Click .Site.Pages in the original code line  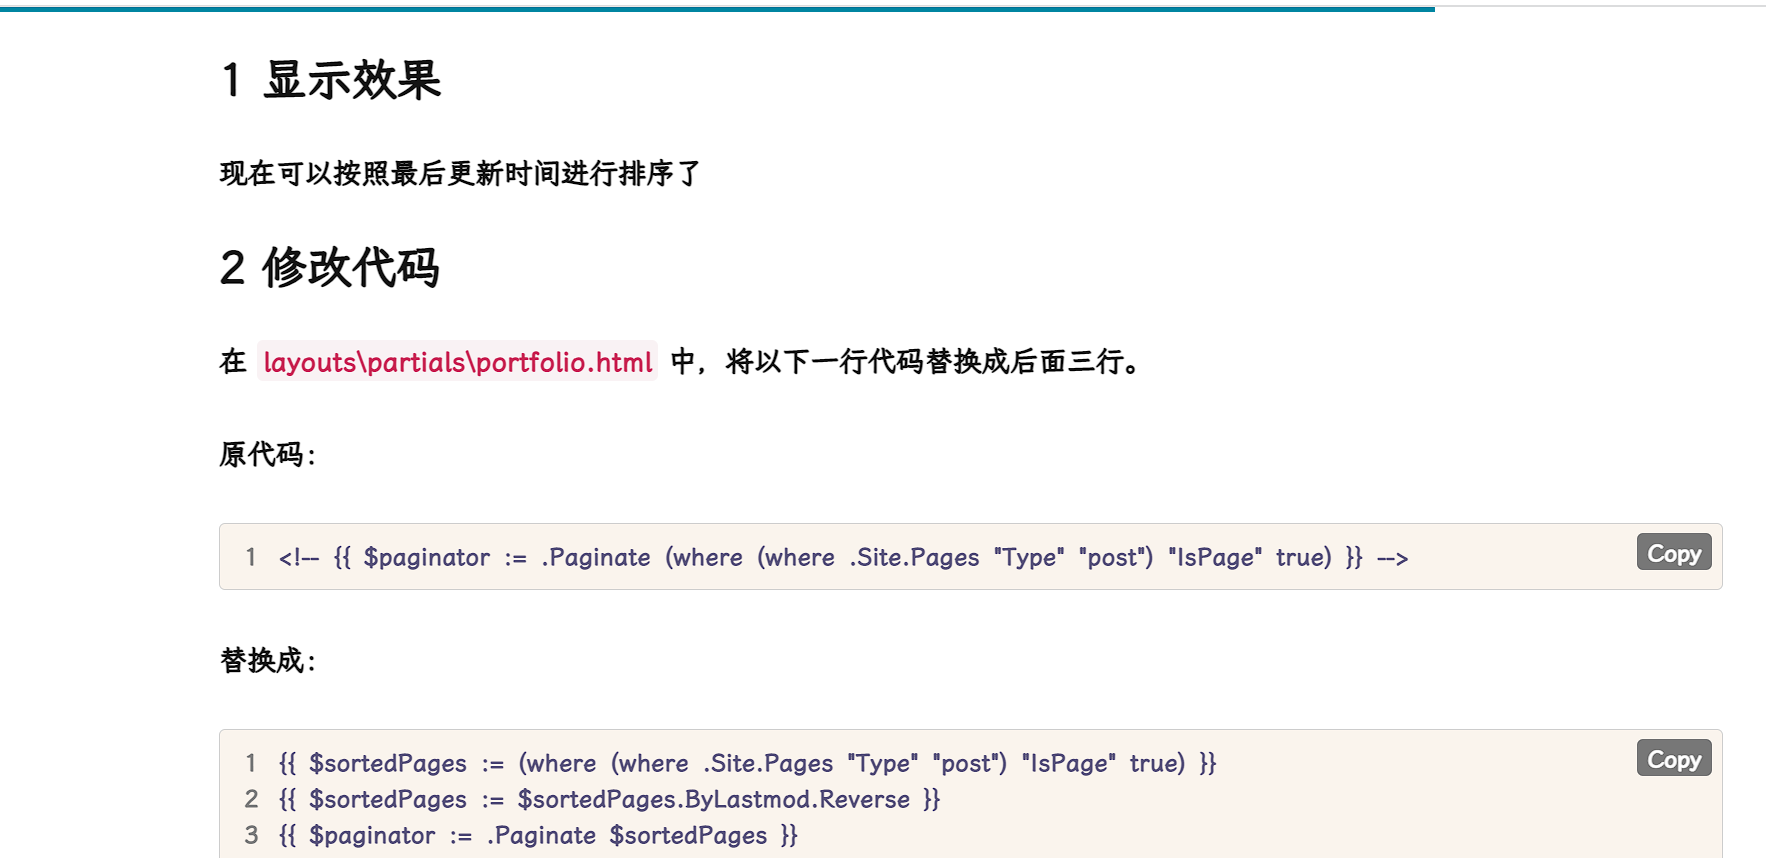[914, 558]
